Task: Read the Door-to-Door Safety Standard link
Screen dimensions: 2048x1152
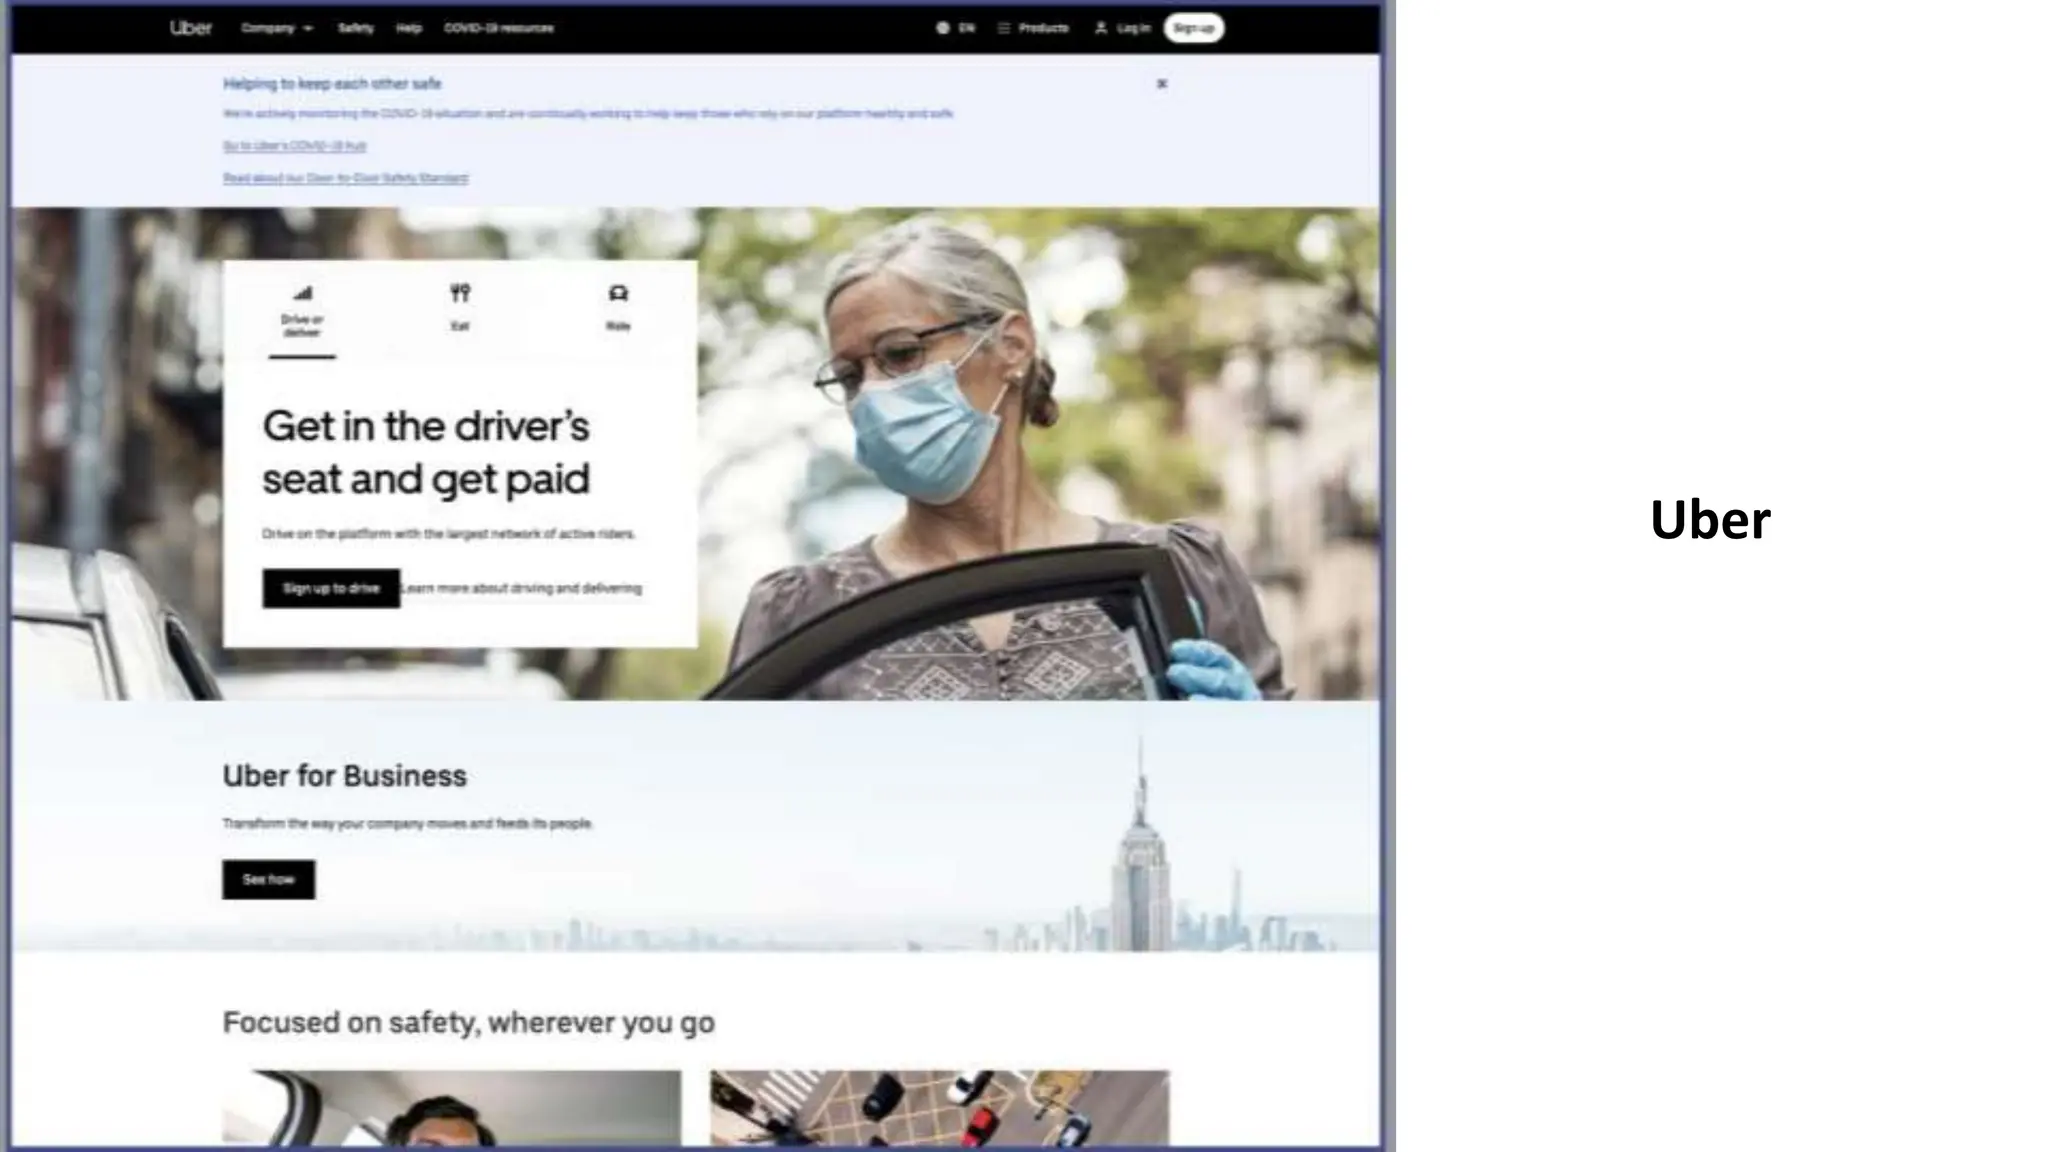Action: [345, 178]
